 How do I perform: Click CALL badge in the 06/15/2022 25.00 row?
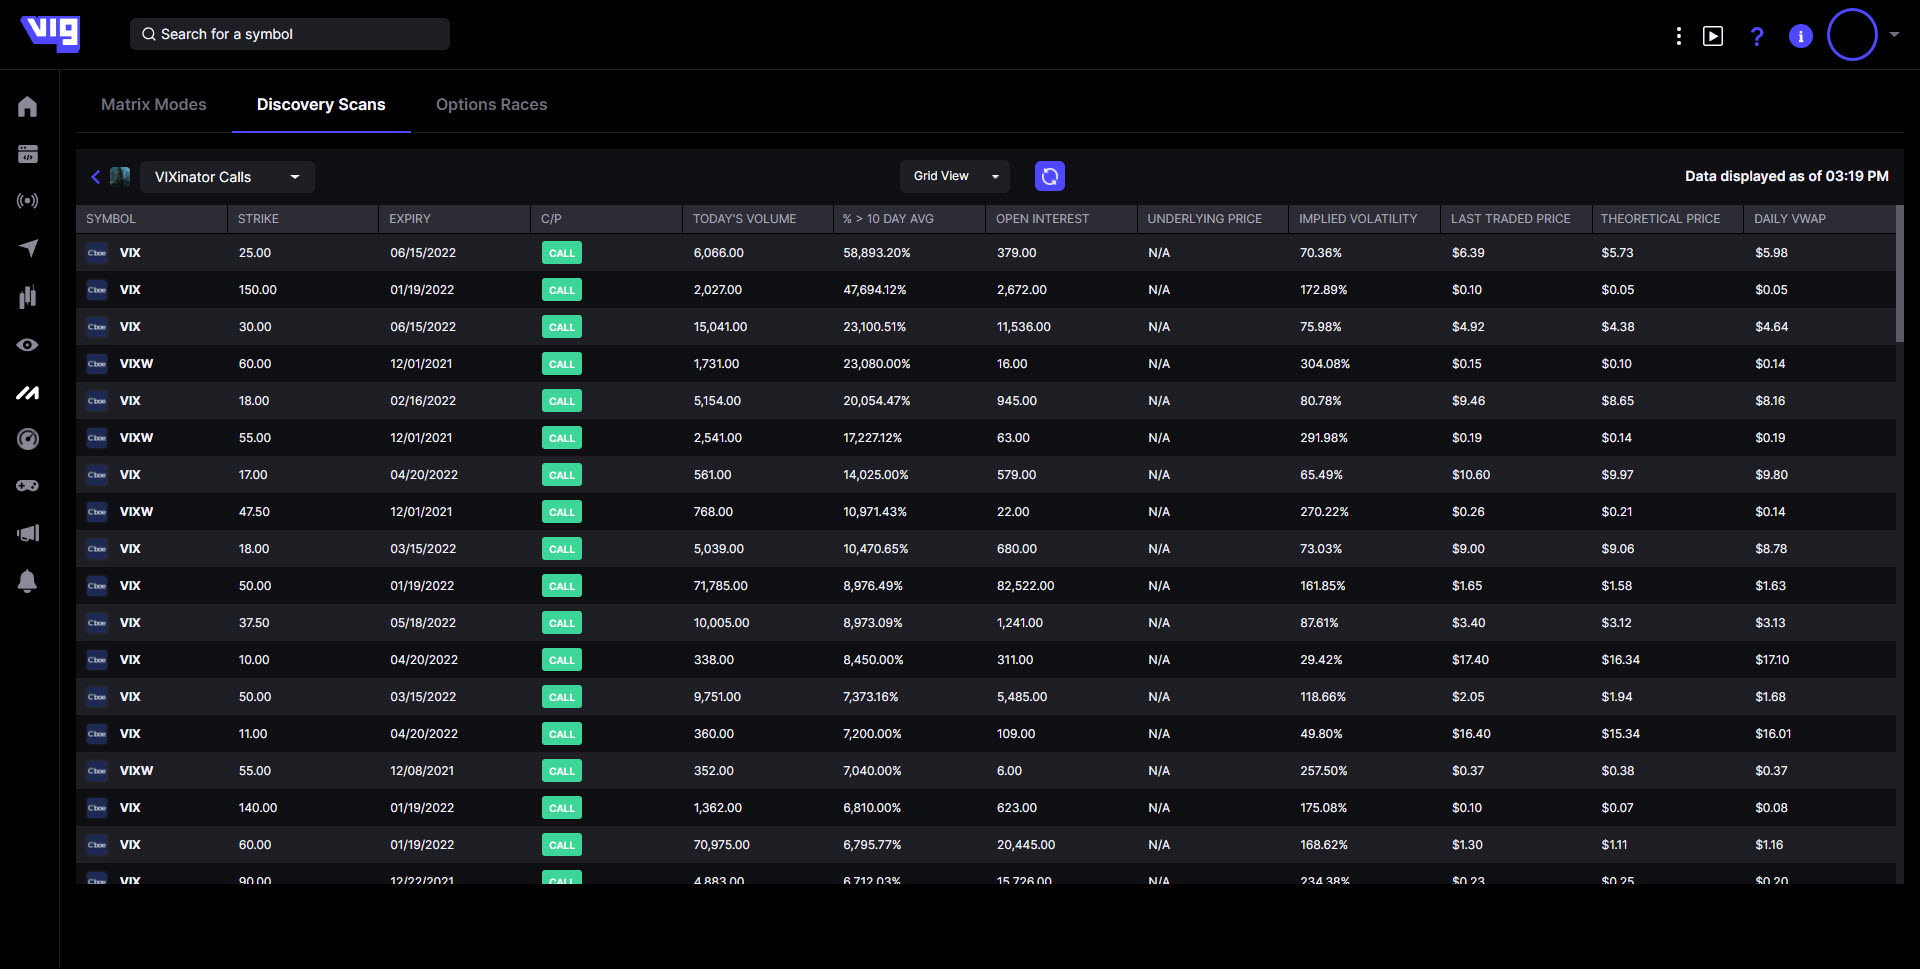562,253
